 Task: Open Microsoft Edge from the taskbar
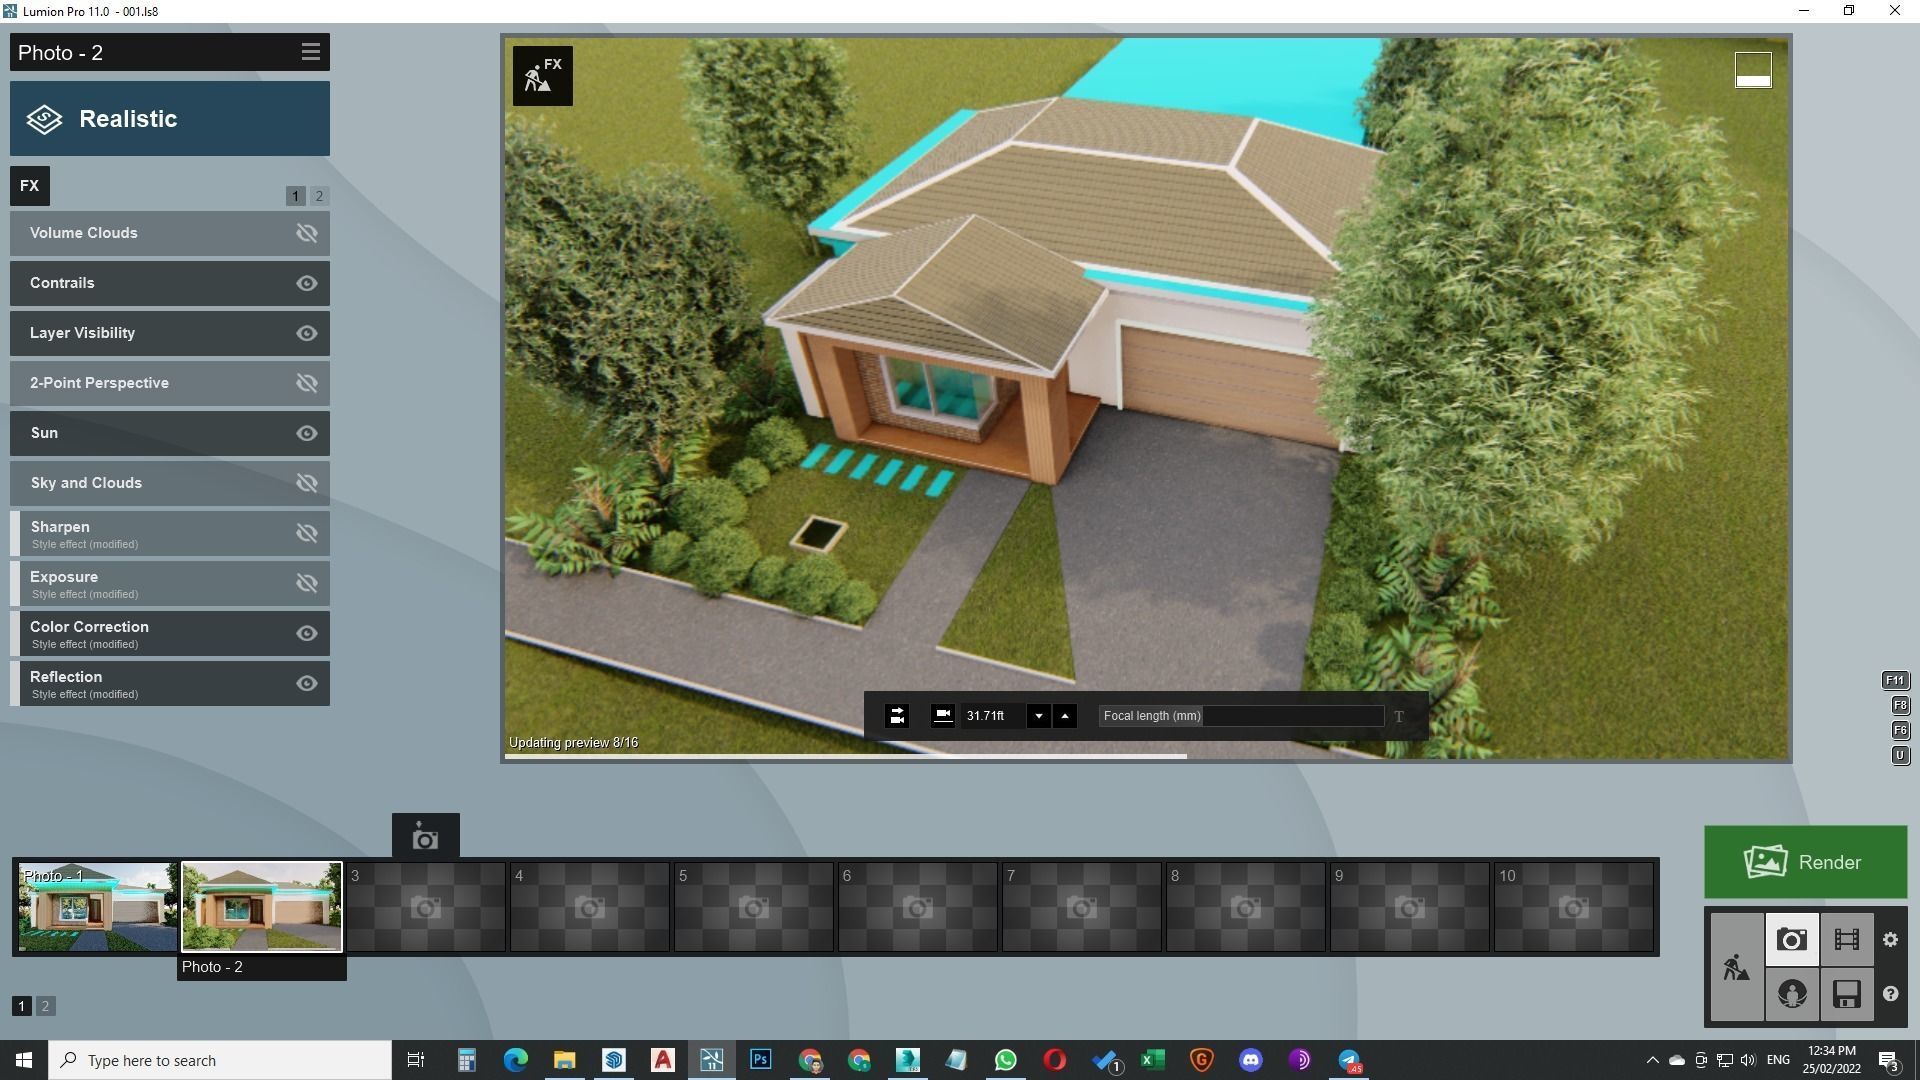[x=515, y=1060]
